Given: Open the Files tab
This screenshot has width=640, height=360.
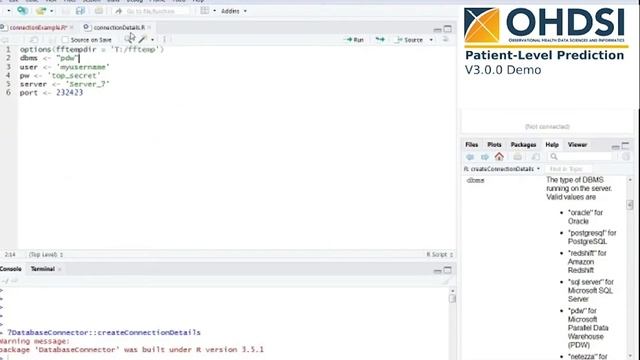Looking at the screenshot, I should coord(471,145).
